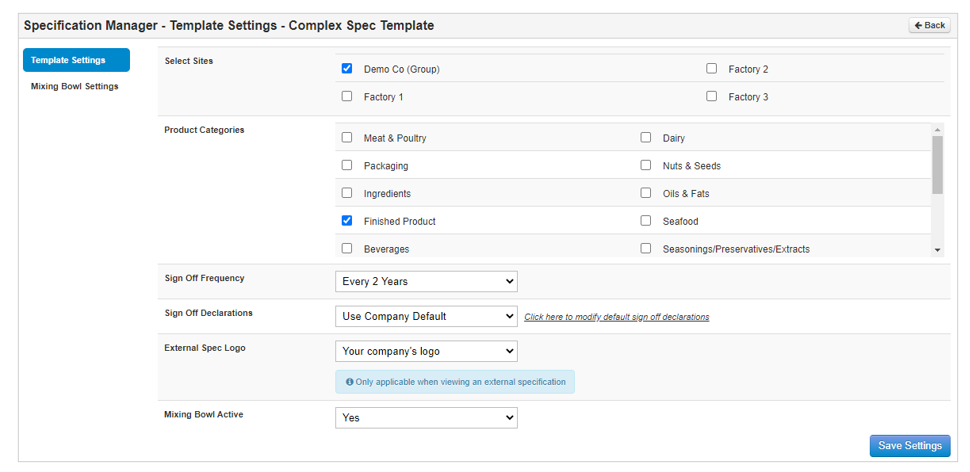Open the Mixing Bowl Settings tab
970x472 pixels.
(75, 87)
